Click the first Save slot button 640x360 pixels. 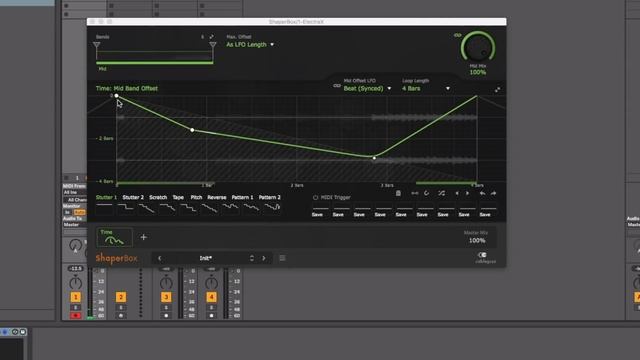point(317,215)
